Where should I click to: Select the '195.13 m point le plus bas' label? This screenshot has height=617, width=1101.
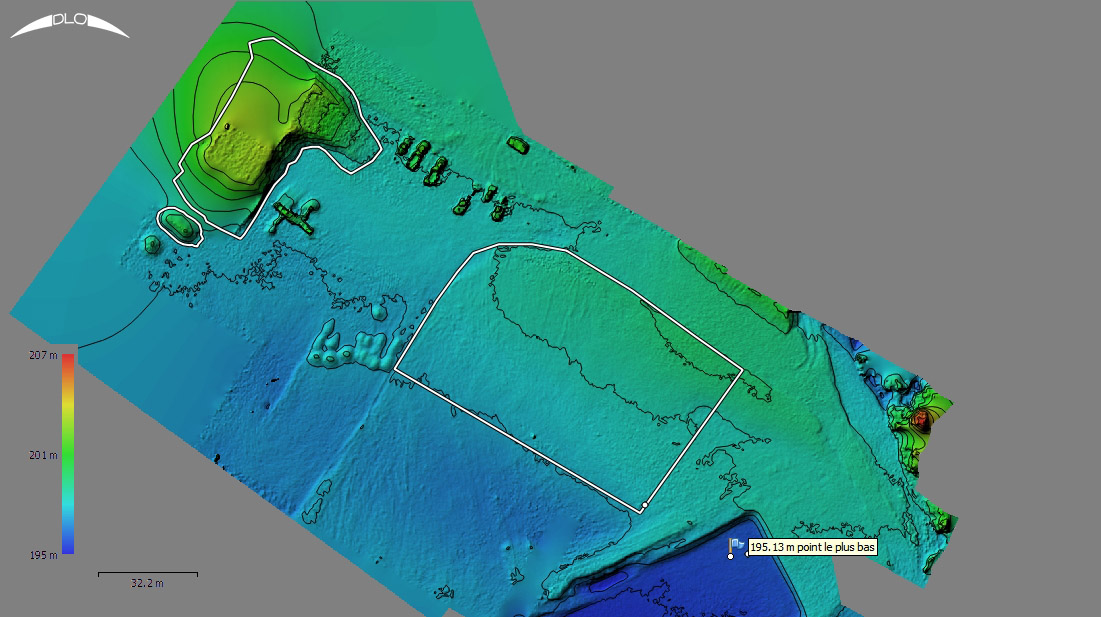tap(812, 547)
